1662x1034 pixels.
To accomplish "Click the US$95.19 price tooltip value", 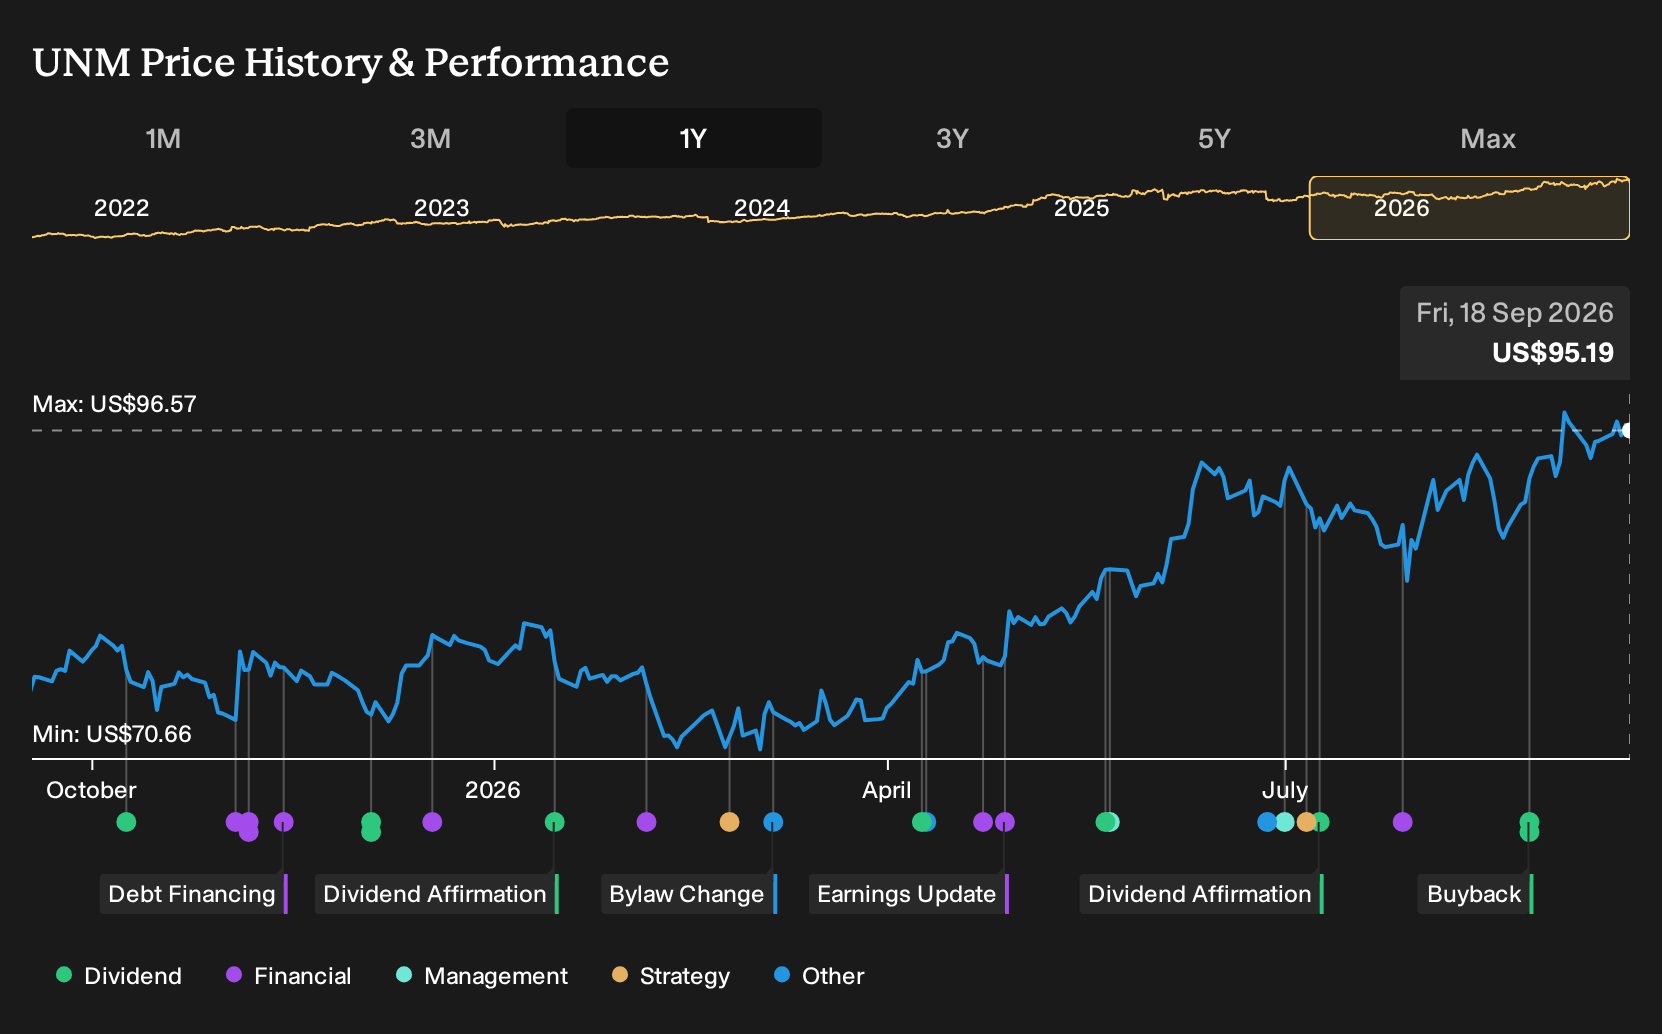I will (x=1553, y=353).
